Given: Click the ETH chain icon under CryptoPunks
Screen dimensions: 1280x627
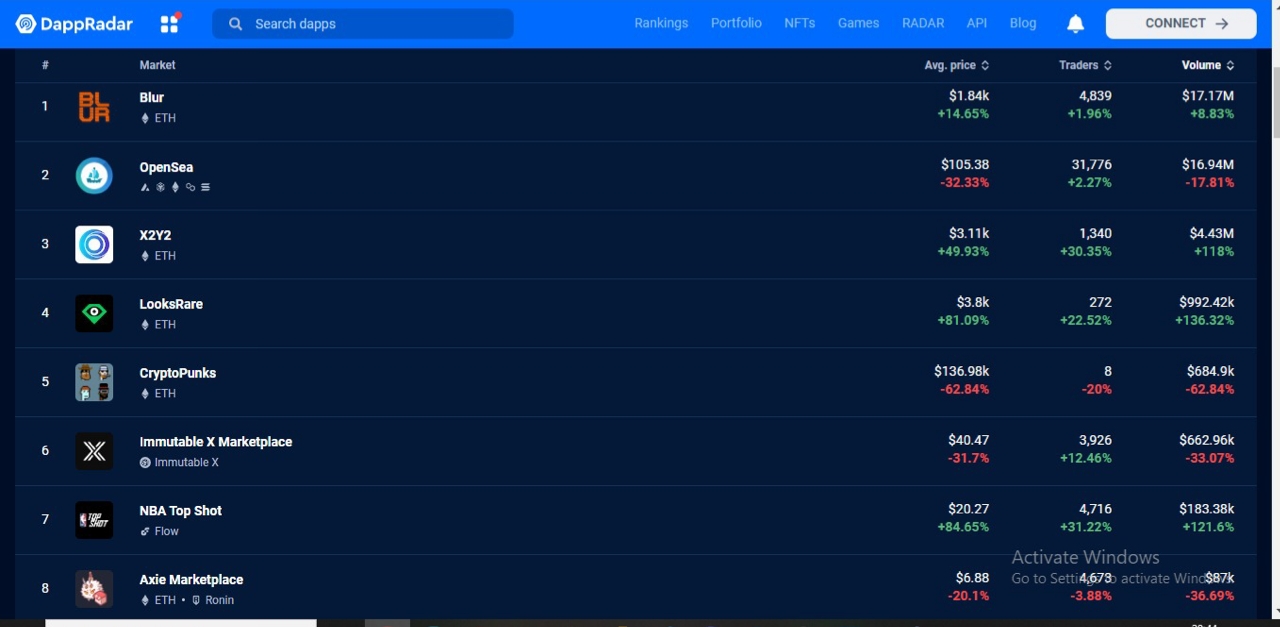Looking at the screenshot, I should pos(145,394).
